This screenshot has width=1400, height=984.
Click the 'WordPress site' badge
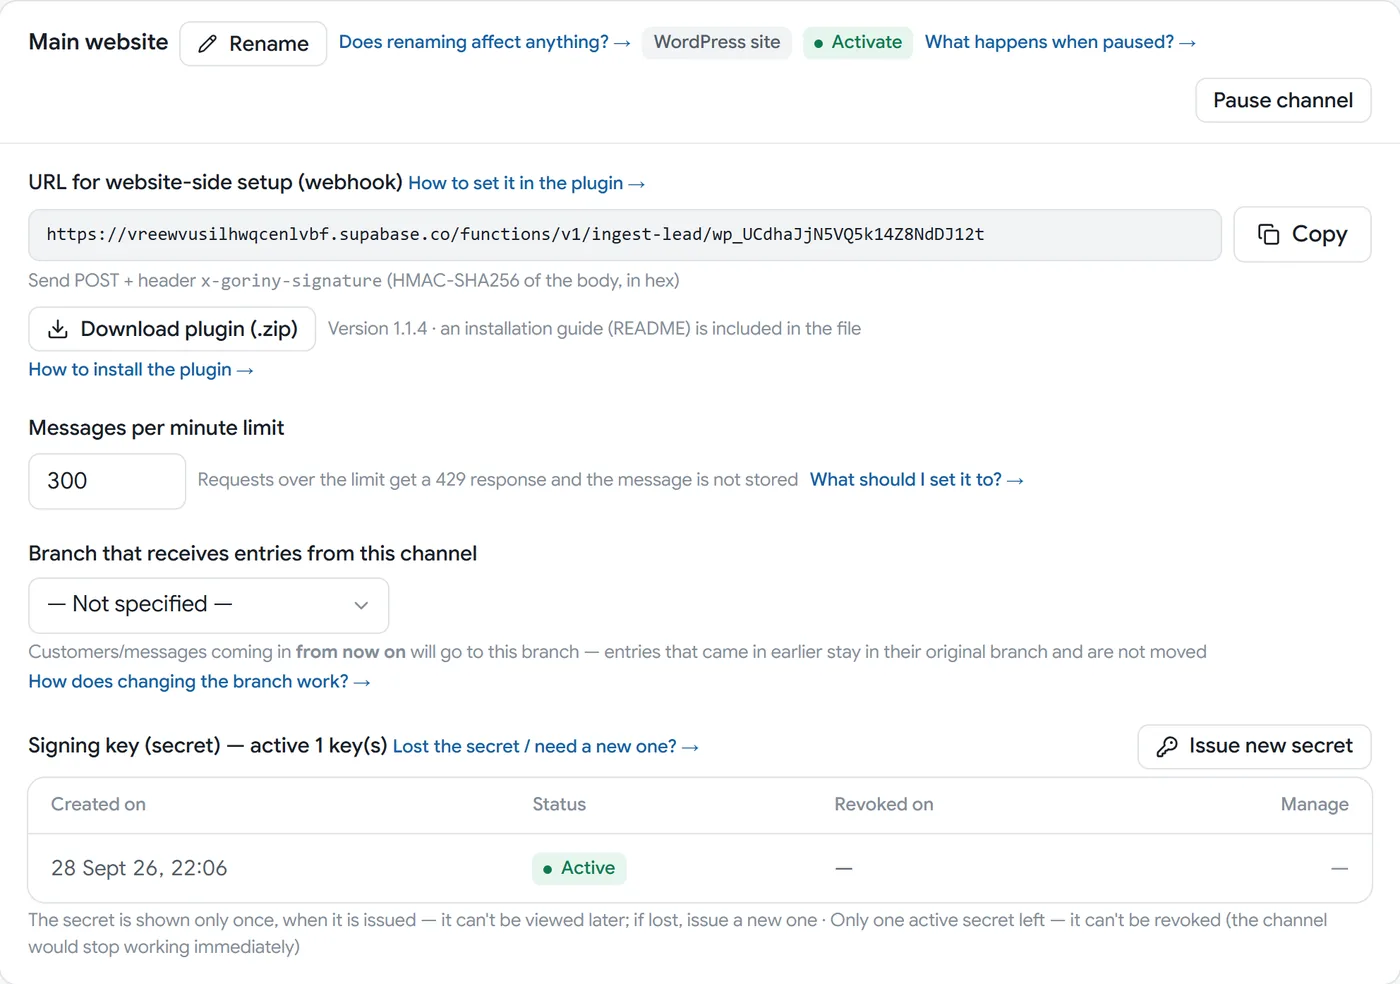[717, 42]
